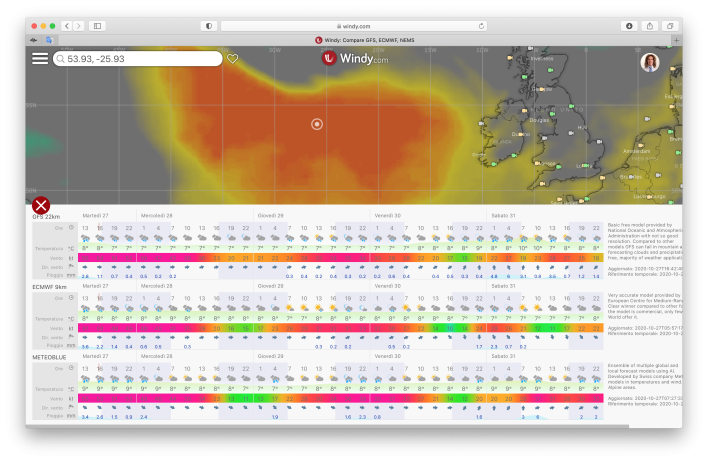The image size is (708, 462).
Task: Switch the kt wind unit in the GFS table
Action: (x=71, y=258)
